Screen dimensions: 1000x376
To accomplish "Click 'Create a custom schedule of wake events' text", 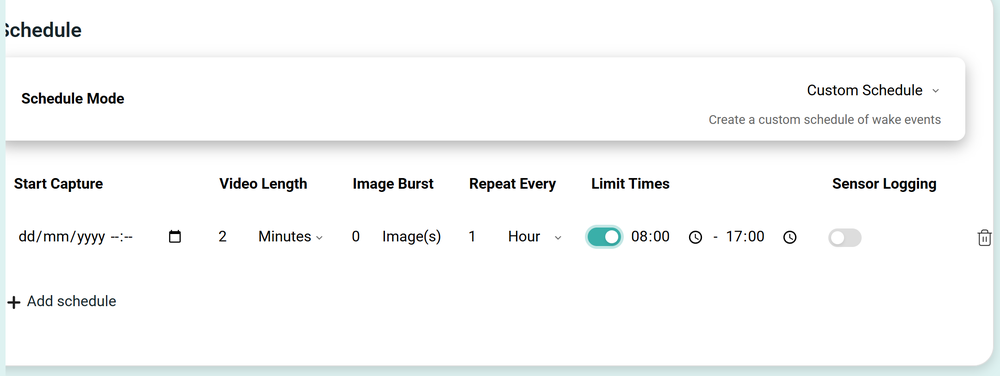I will coord(825,119).
